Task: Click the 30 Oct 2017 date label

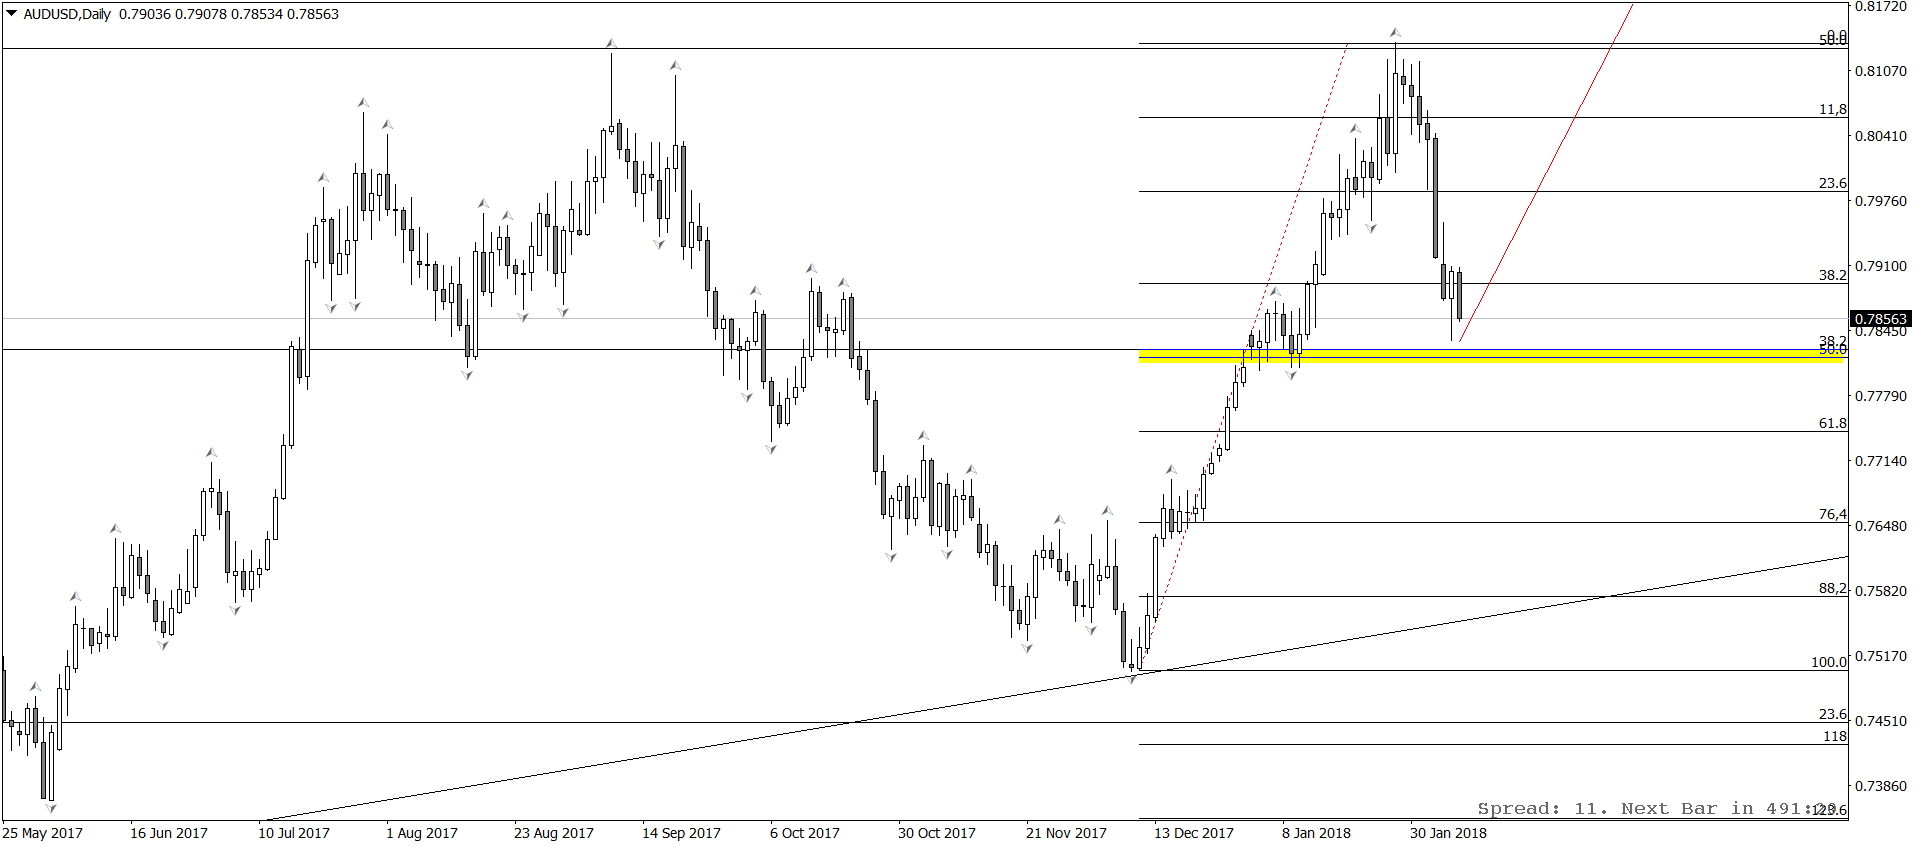Action: coord(937,833)
